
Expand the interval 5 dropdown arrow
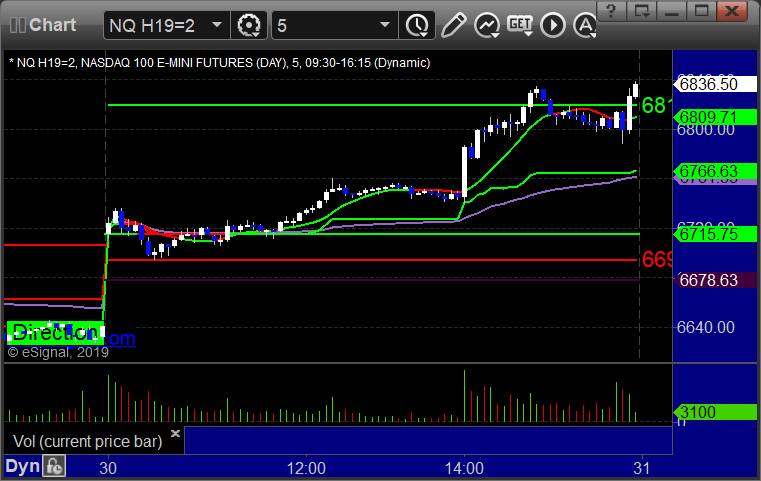tap(385, 25)
